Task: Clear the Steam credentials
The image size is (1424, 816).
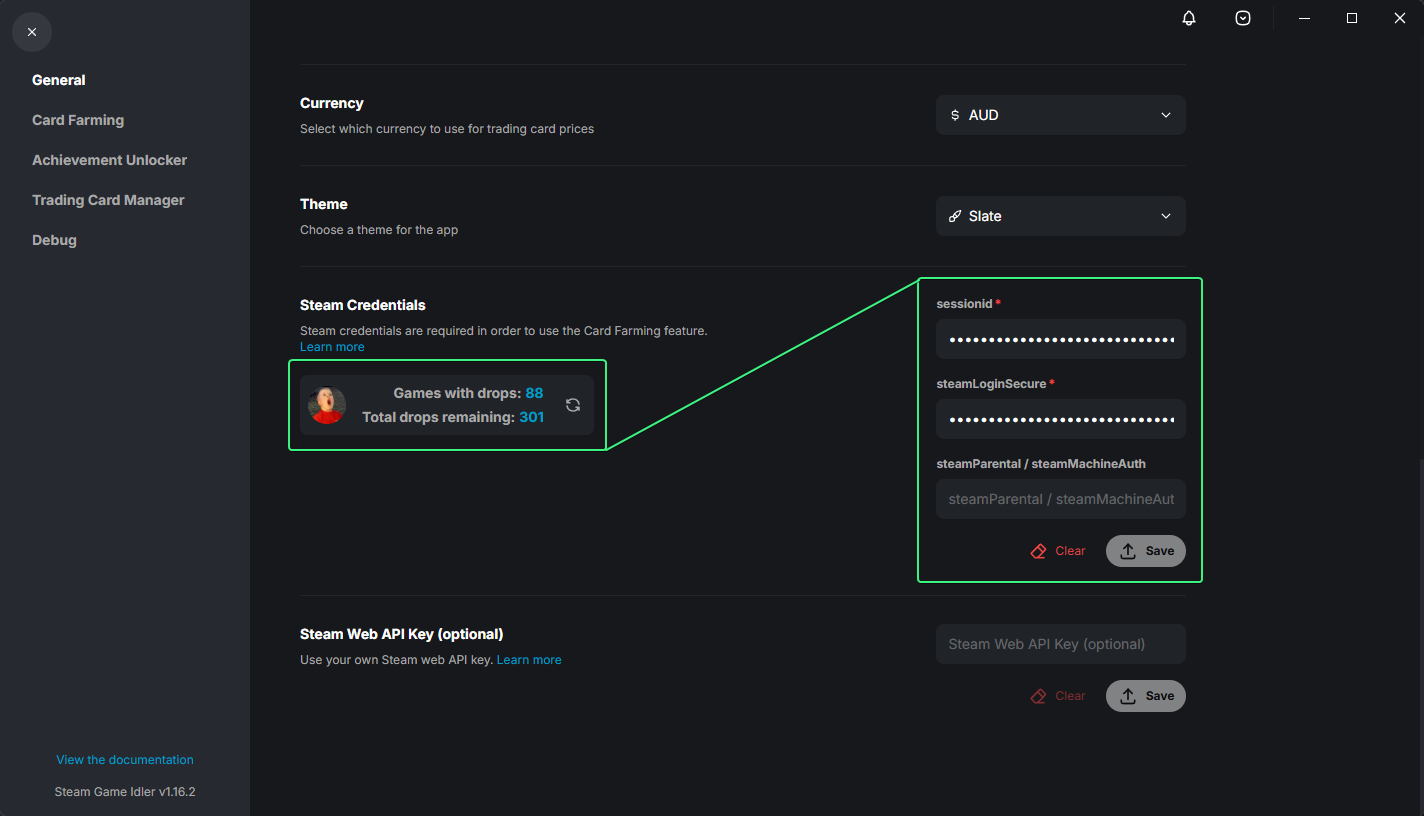Action: click(1058, 551)
